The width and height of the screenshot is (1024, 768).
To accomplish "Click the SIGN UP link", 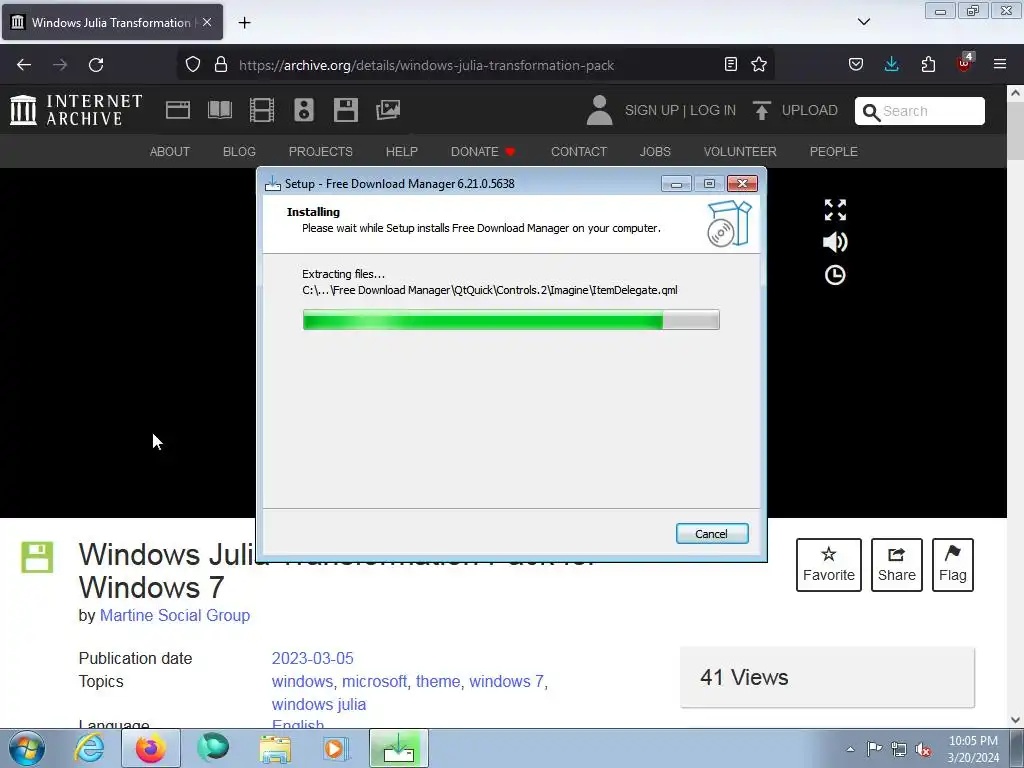I will (652, 110).
